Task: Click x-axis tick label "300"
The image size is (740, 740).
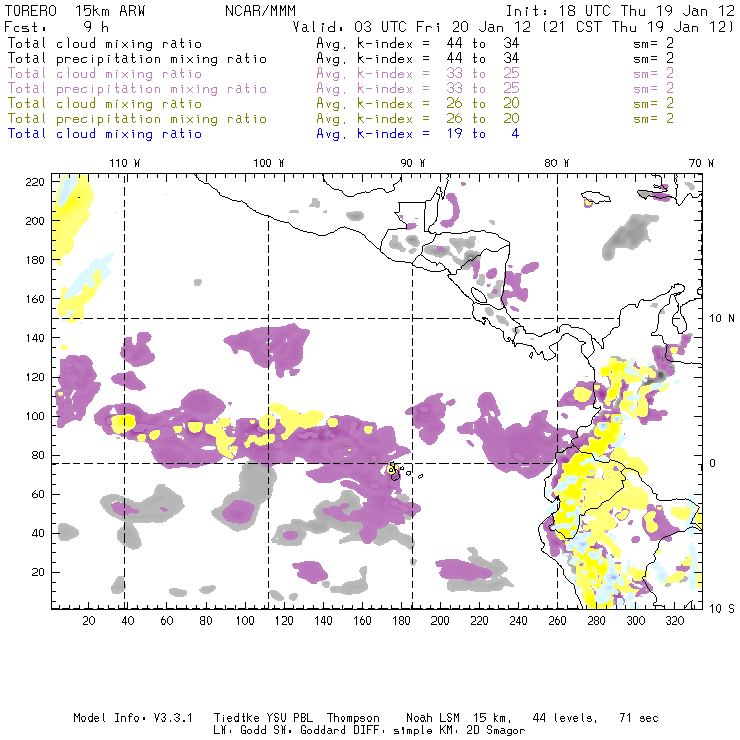Action: tap(636, 621)
